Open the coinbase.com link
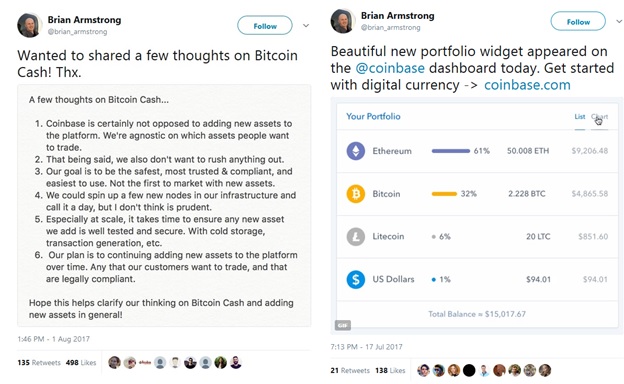 pyautogui.click(x=527, y=85)
